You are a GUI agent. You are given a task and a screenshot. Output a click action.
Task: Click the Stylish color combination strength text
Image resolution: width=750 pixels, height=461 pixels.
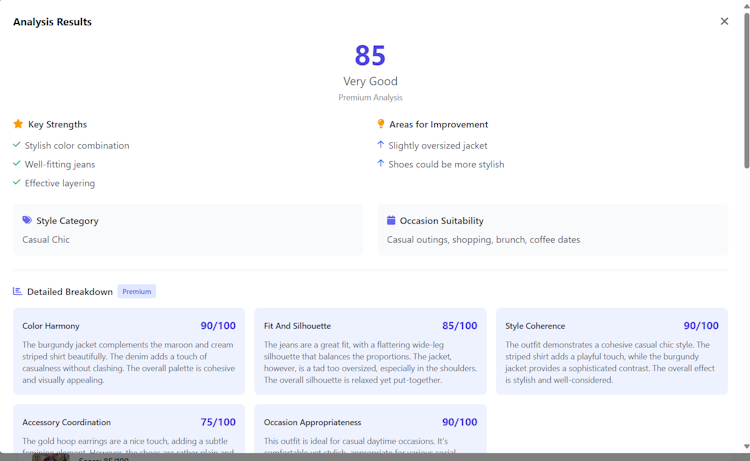[x=77, y=145]
